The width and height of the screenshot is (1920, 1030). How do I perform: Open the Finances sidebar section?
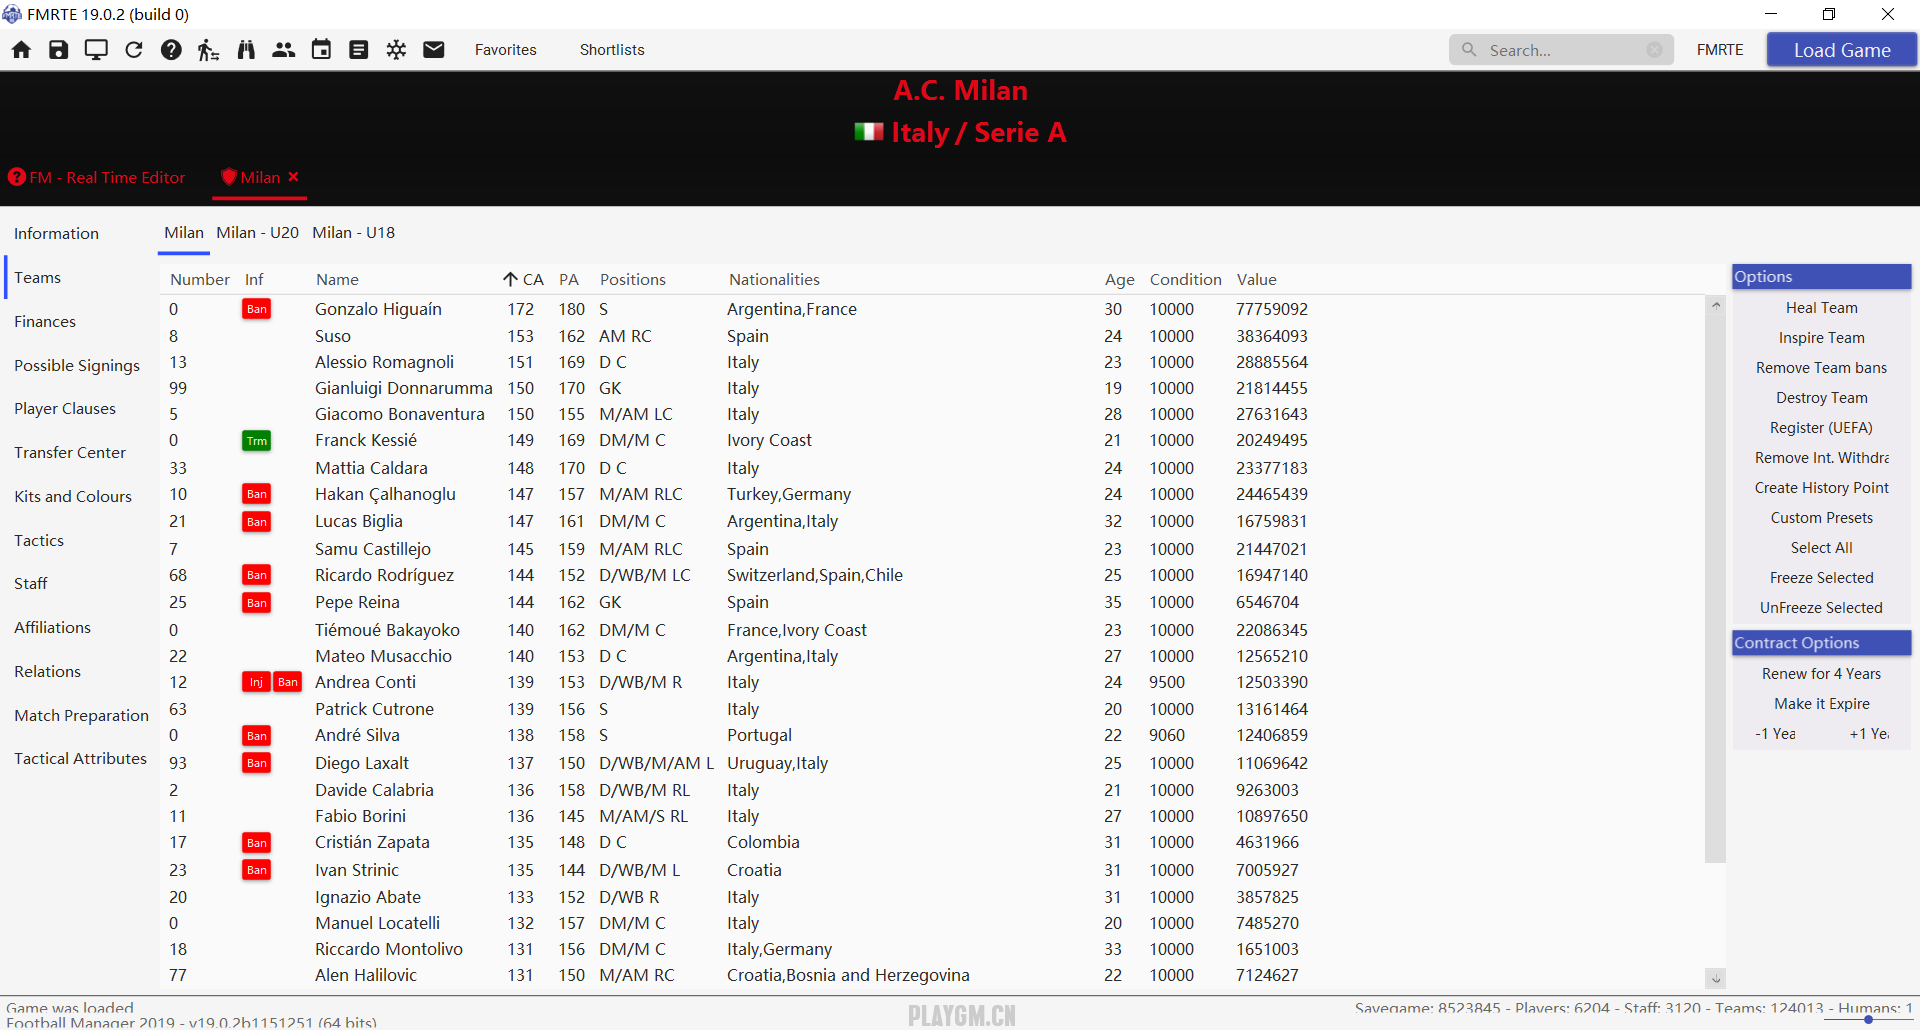coord(45,321)
